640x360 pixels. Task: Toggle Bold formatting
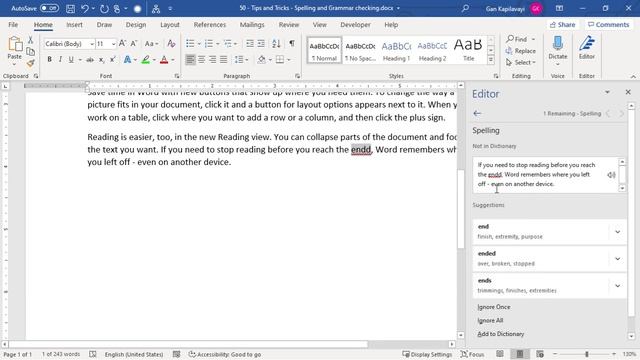pos(49,60)
